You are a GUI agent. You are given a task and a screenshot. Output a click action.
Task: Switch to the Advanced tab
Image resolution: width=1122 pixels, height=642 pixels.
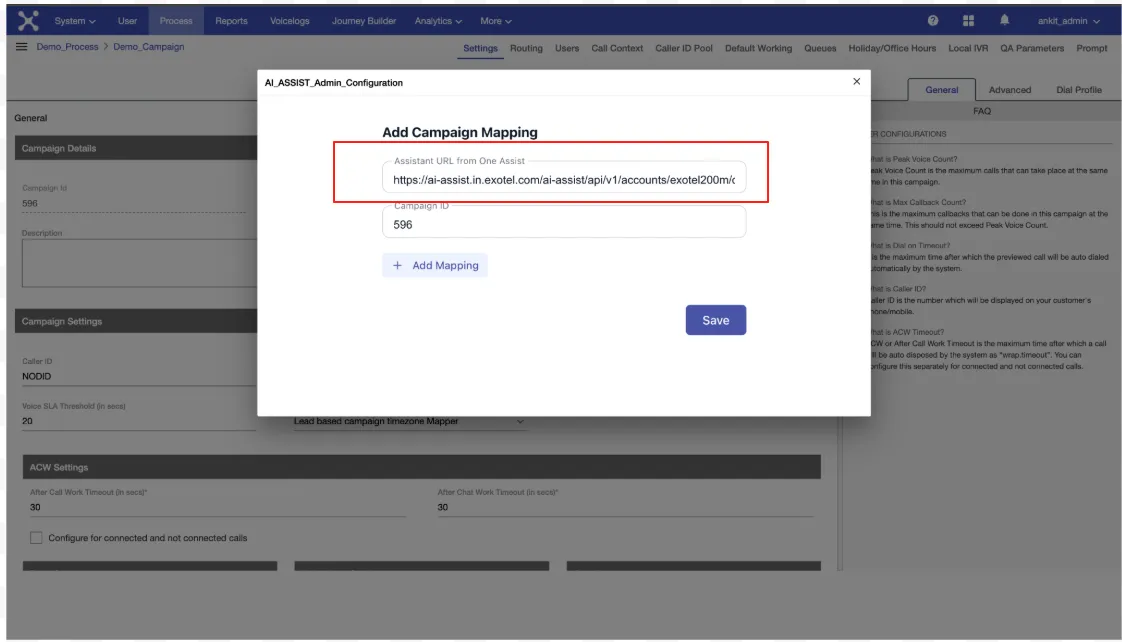[x=1010, y=89]
